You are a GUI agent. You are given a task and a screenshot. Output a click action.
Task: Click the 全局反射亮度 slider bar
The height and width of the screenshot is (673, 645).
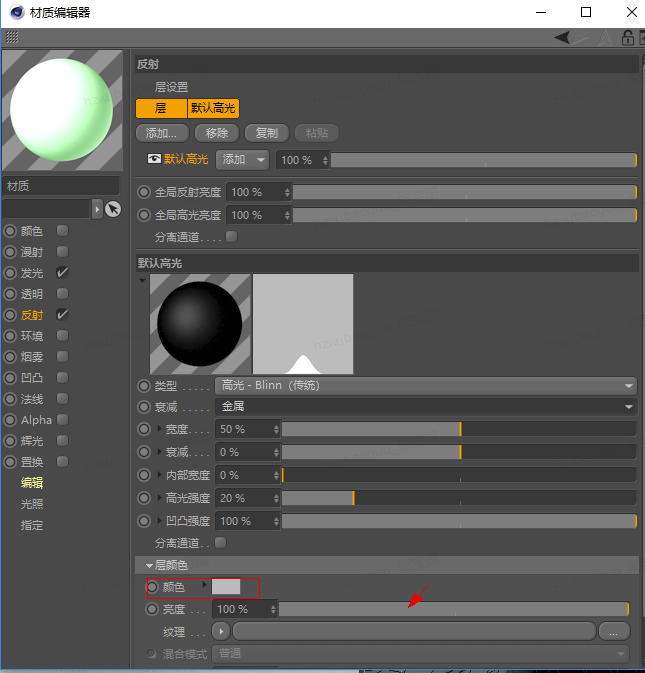(x=465, y=192)
